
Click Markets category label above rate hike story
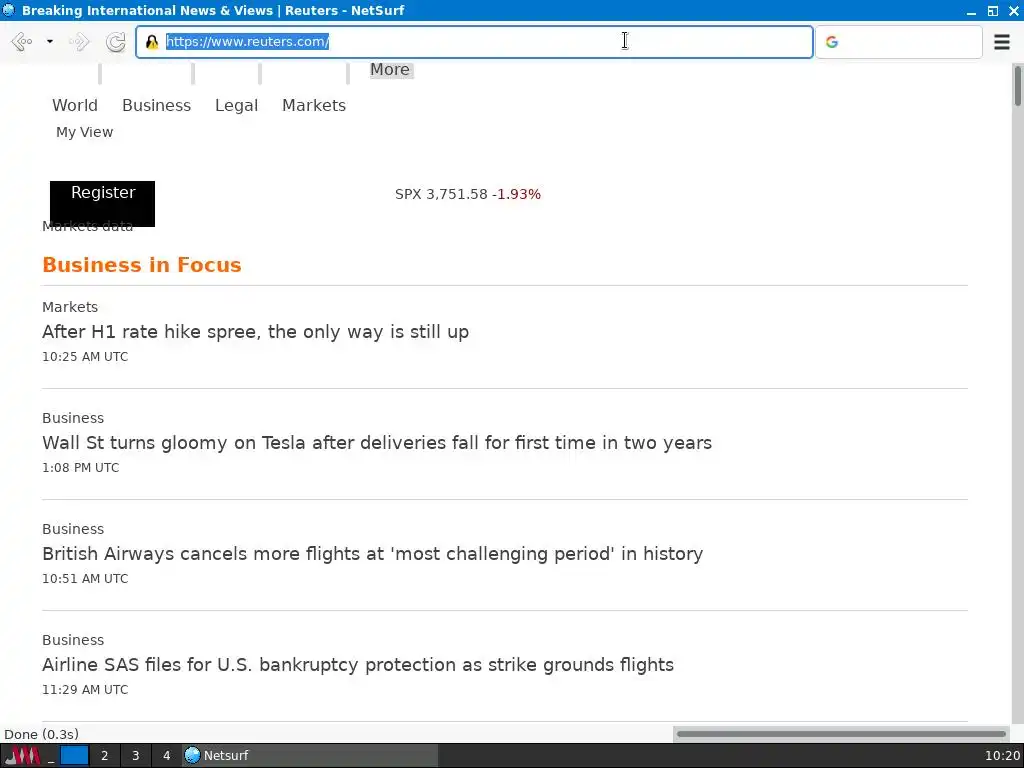pyautogui.click(x=70, y=307)
